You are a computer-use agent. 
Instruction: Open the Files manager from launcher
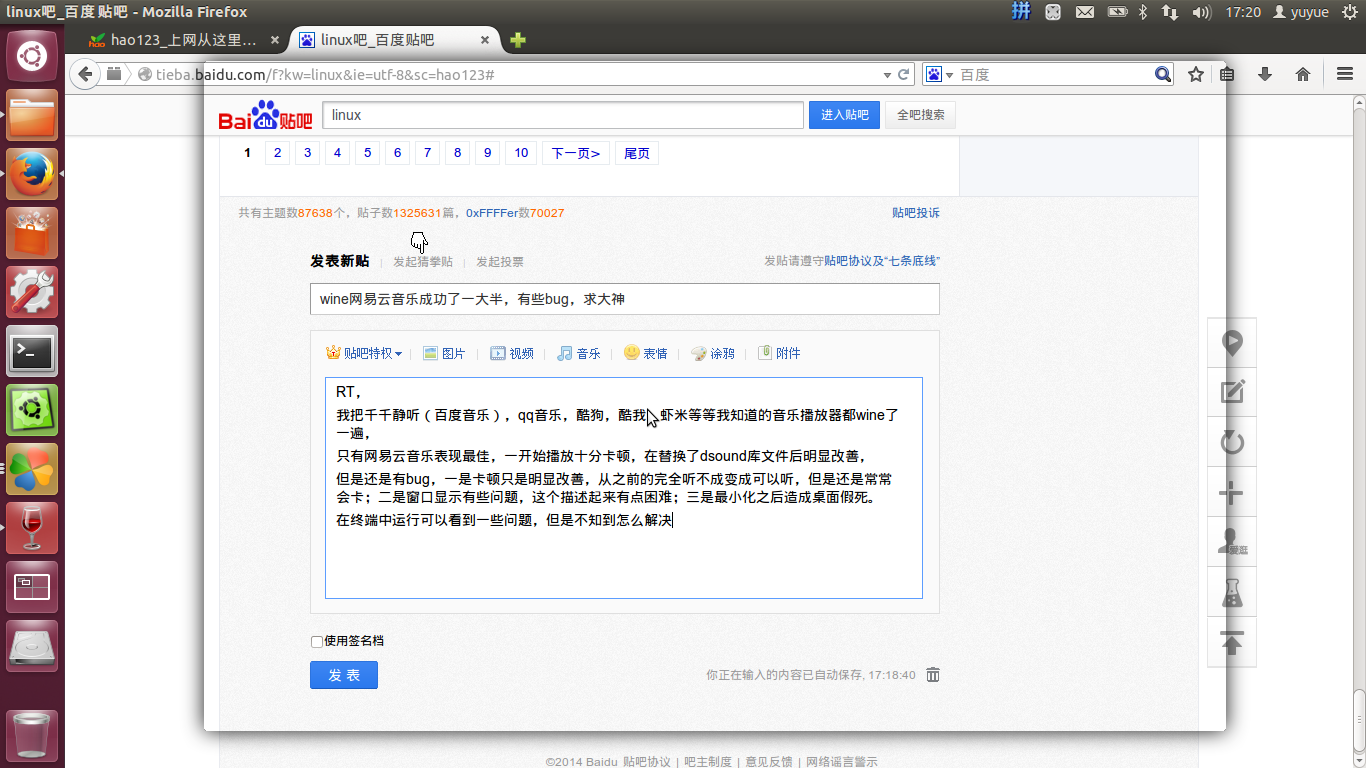[x=32, y=115]
